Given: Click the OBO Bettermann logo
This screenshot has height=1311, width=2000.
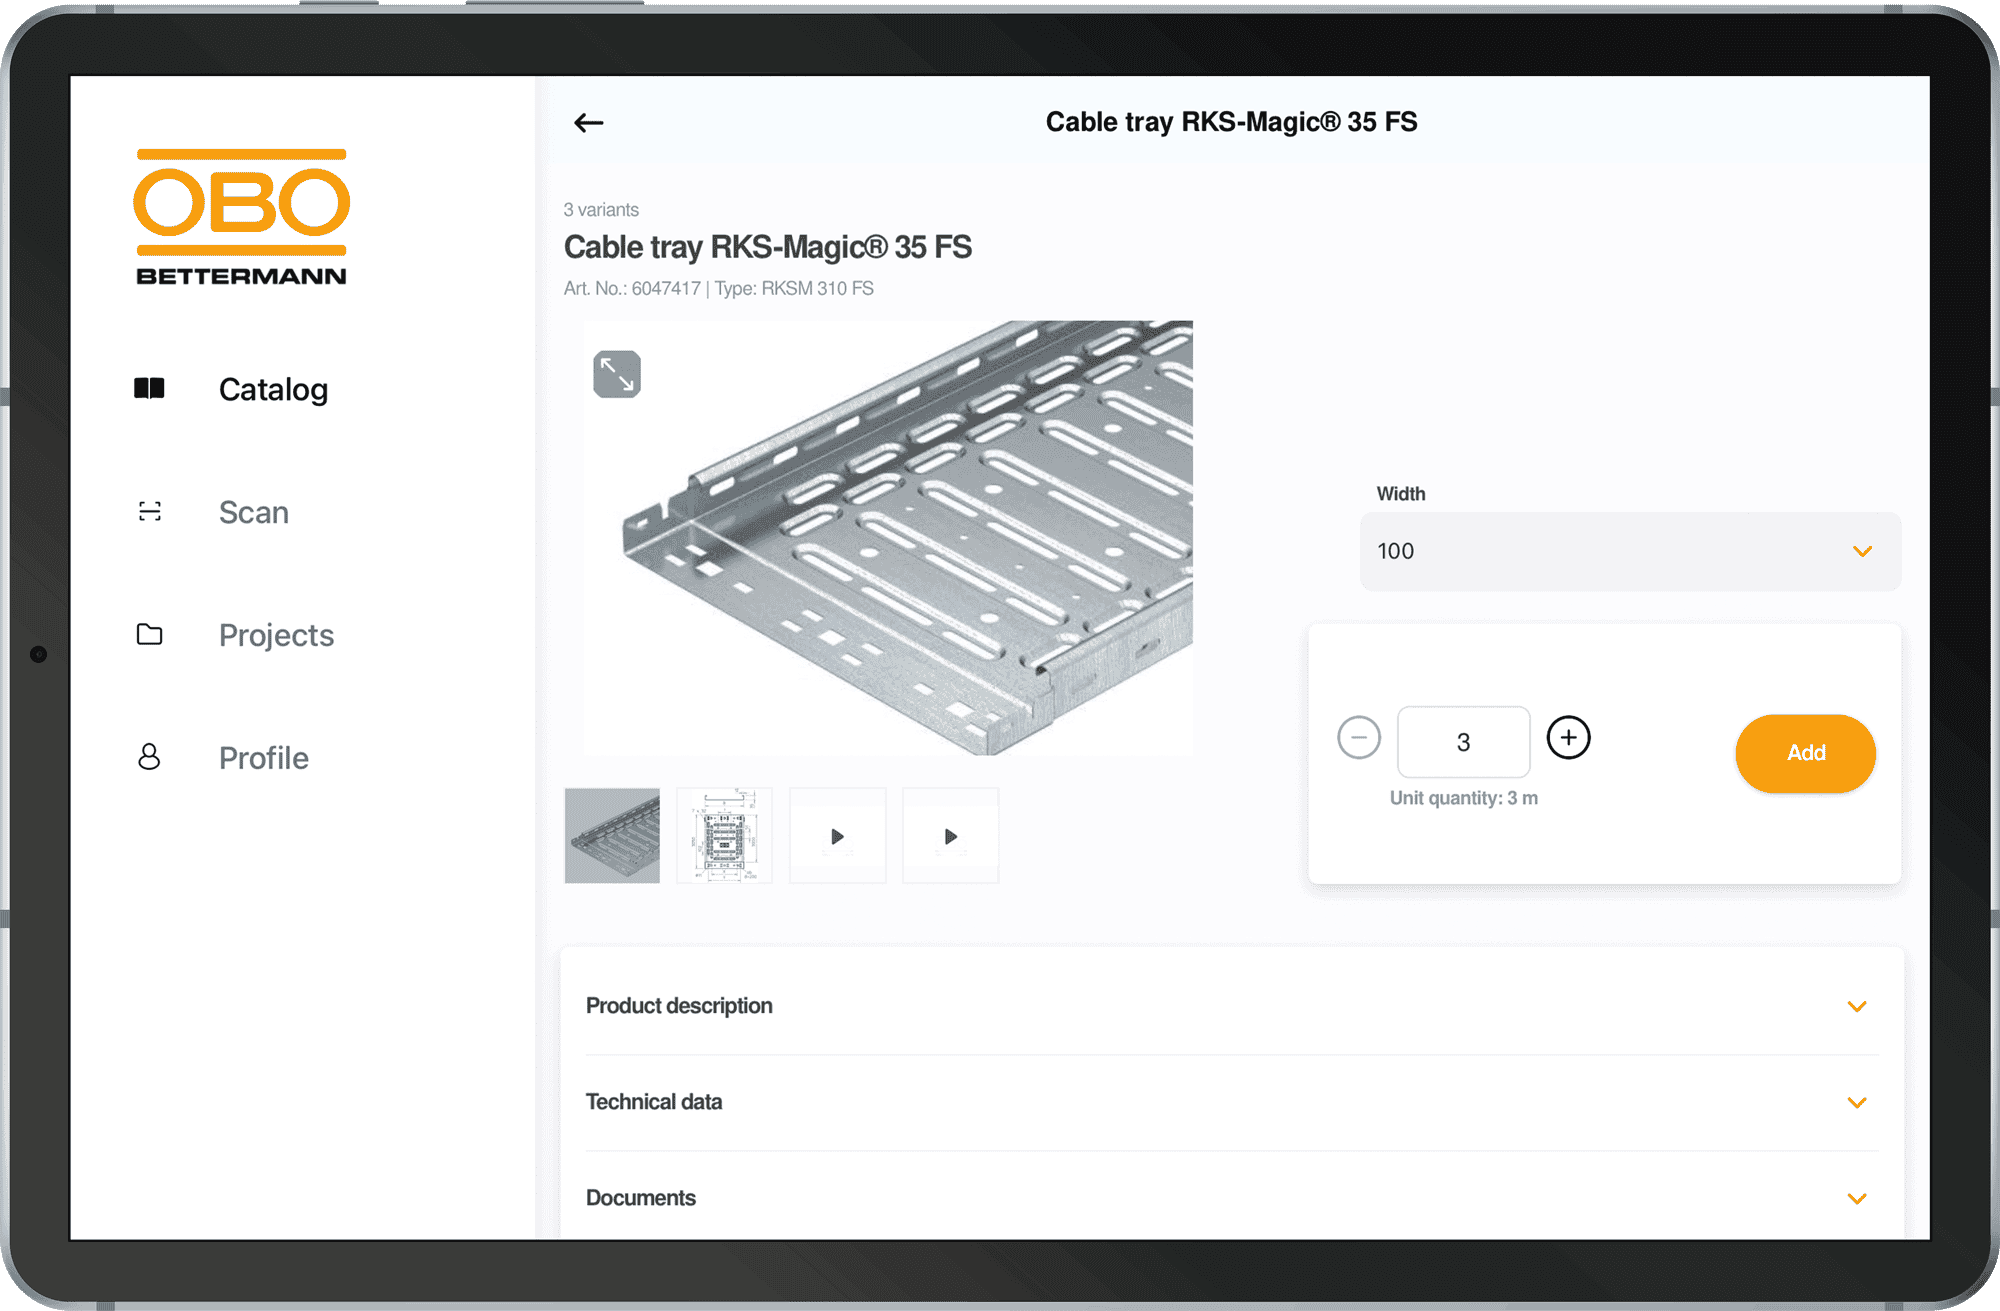Looking at the screenshot, I should (241, 217).
